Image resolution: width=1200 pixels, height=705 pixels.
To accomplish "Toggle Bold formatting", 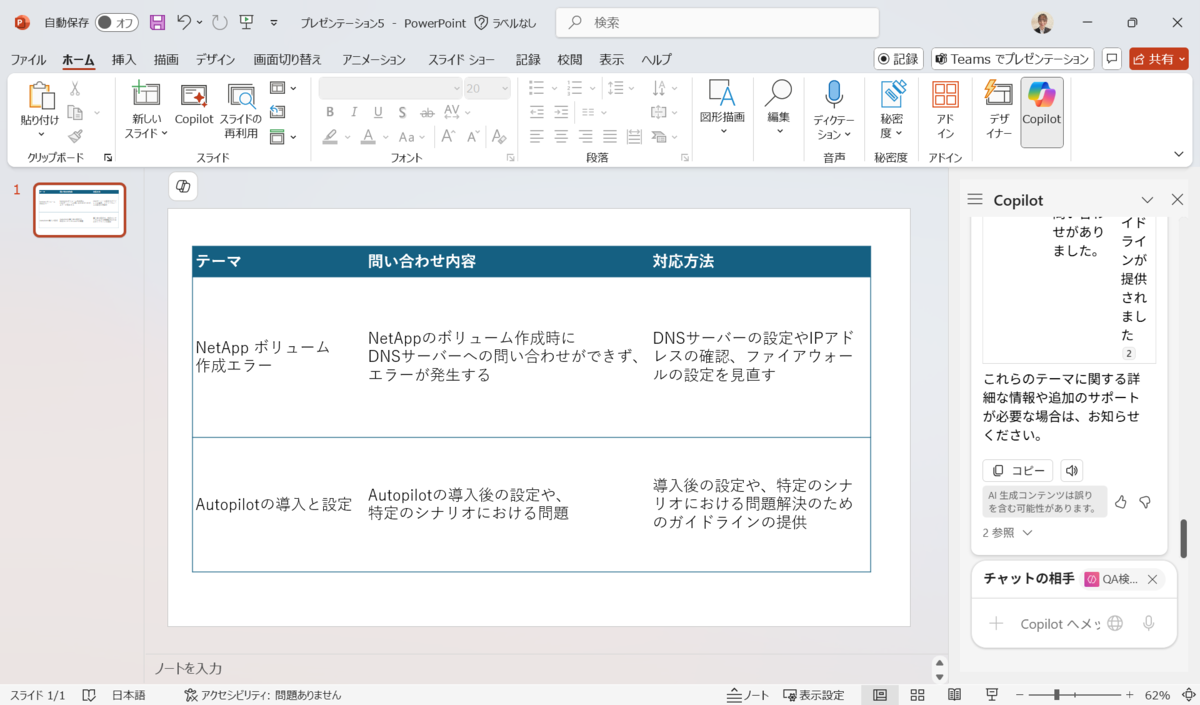I will pos(330,112).
